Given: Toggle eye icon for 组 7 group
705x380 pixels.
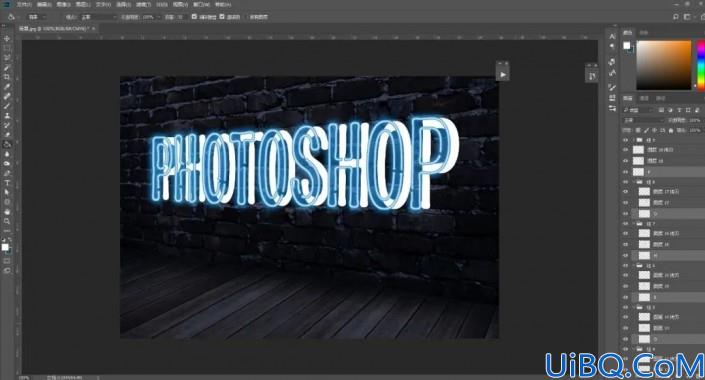Looking at the screenshot, I should click(625, 224).
